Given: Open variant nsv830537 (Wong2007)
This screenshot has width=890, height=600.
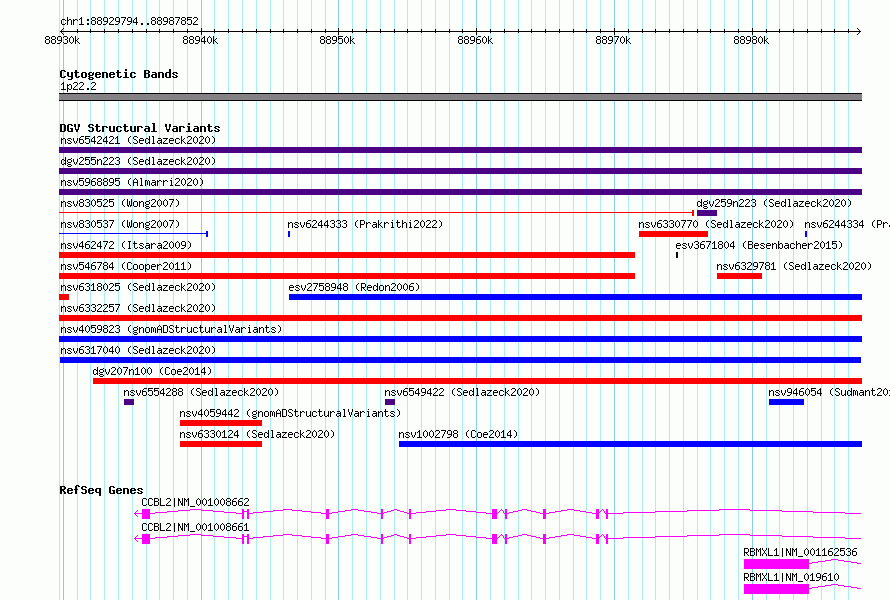Looking at the screenshot, I should click(x=120, y=224).
